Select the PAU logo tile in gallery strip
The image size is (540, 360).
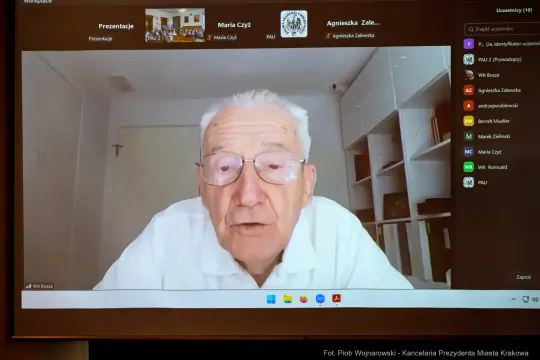[x=294, y=24]
